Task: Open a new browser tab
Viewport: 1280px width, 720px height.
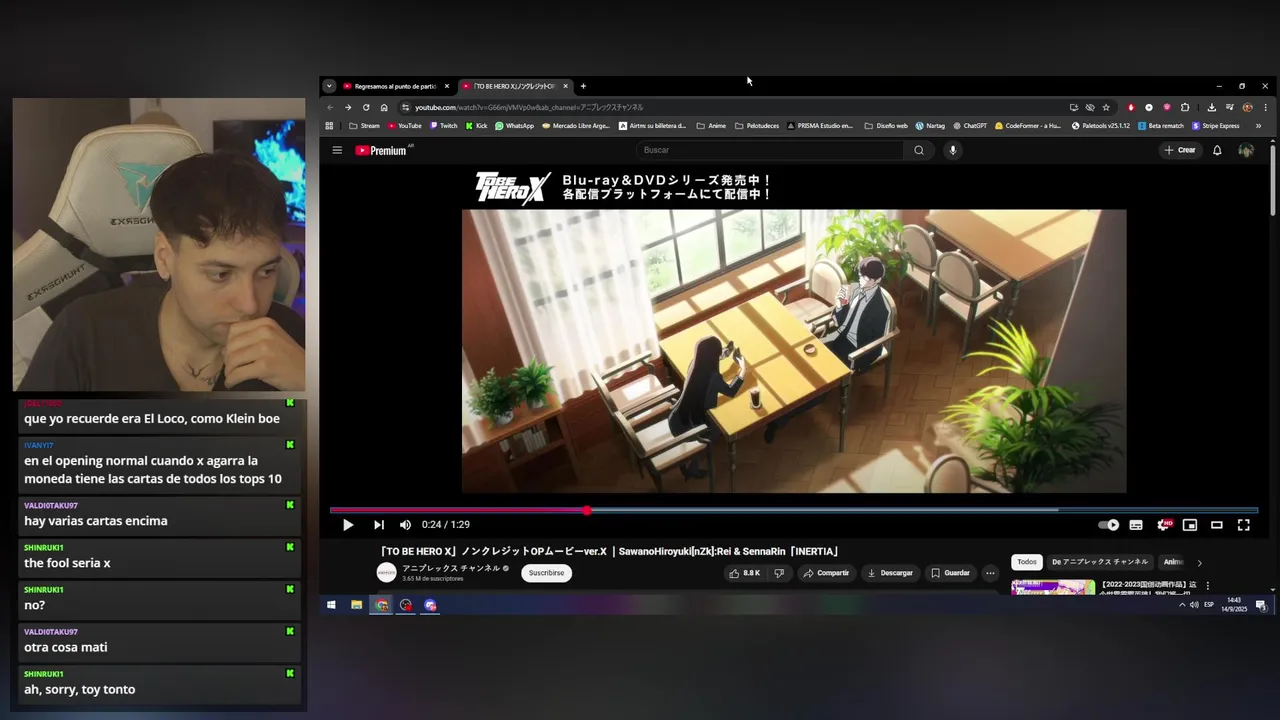Action: tap(583, 86)
